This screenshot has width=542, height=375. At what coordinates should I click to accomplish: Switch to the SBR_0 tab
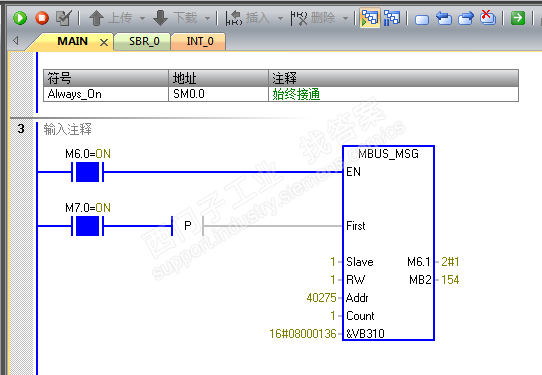[x=144, y=41]
